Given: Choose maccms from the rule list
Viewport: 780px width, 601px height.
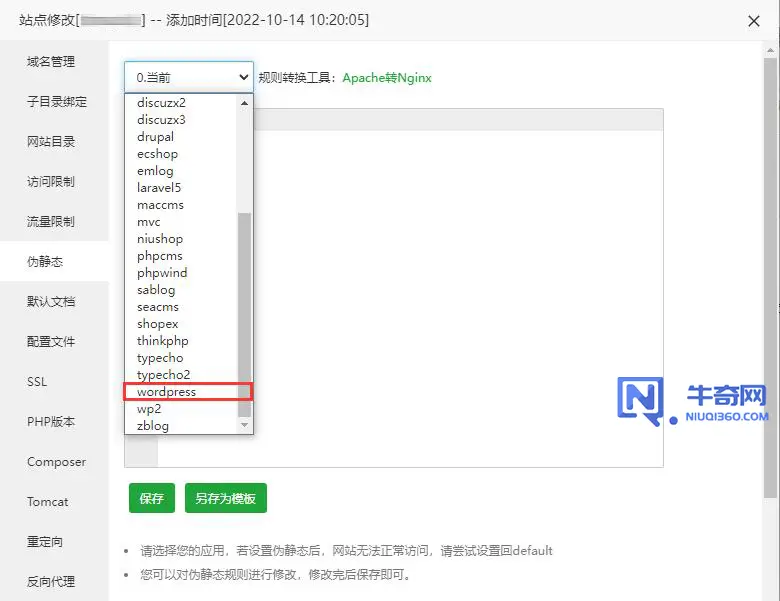Looking at the screenshot, I should coord(181,204).
